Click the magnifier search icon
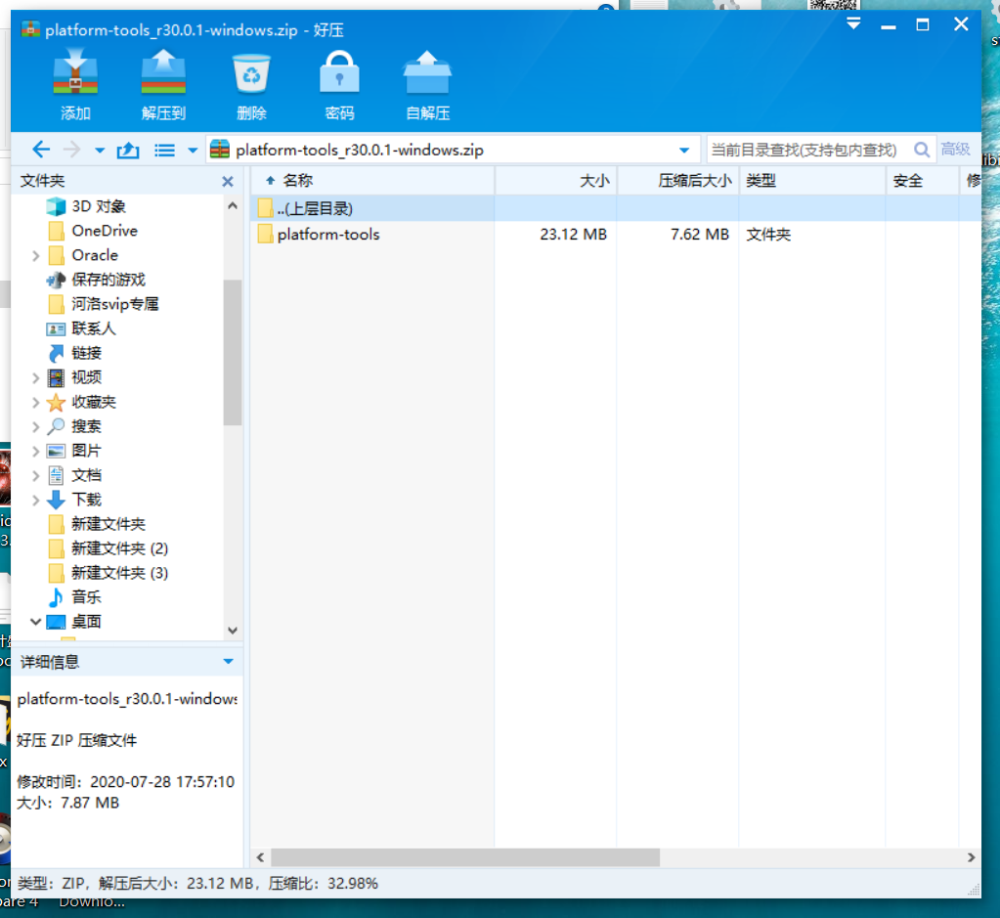The height and width of the screenshot is (918, 1000). pos(921,150)
